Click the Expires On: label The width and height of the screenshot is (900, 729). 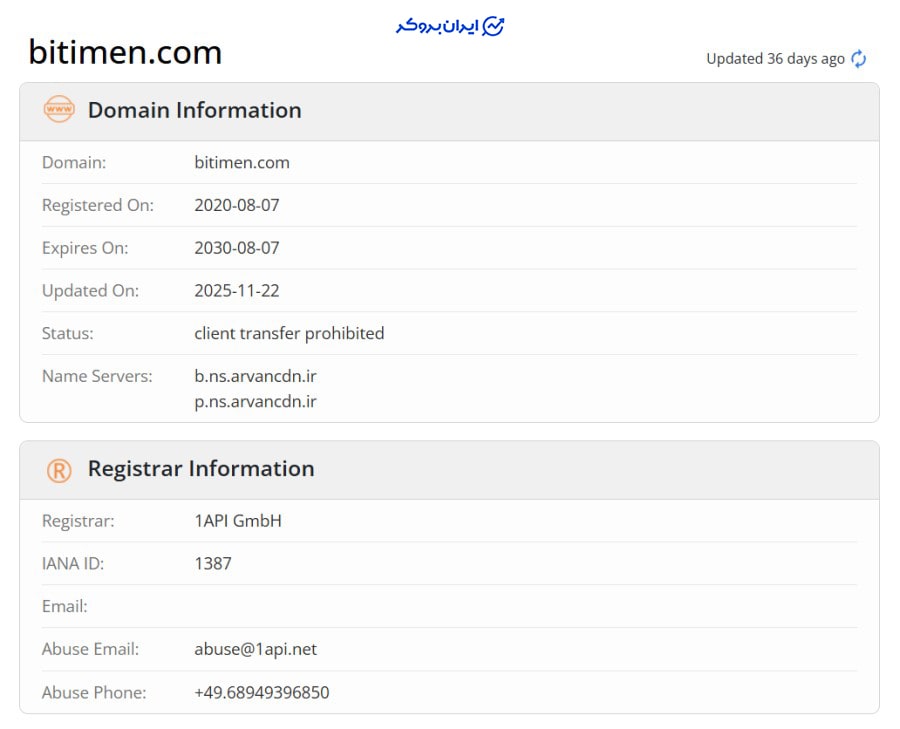pos(85,249)
